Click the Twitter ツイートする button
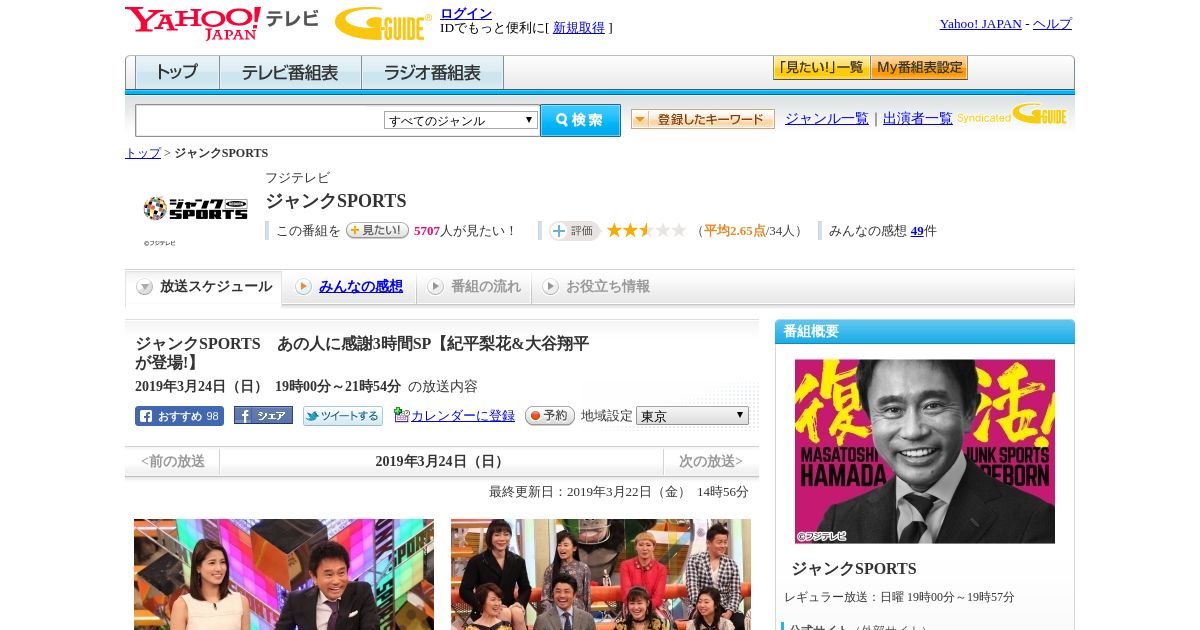 coord(343,416)
